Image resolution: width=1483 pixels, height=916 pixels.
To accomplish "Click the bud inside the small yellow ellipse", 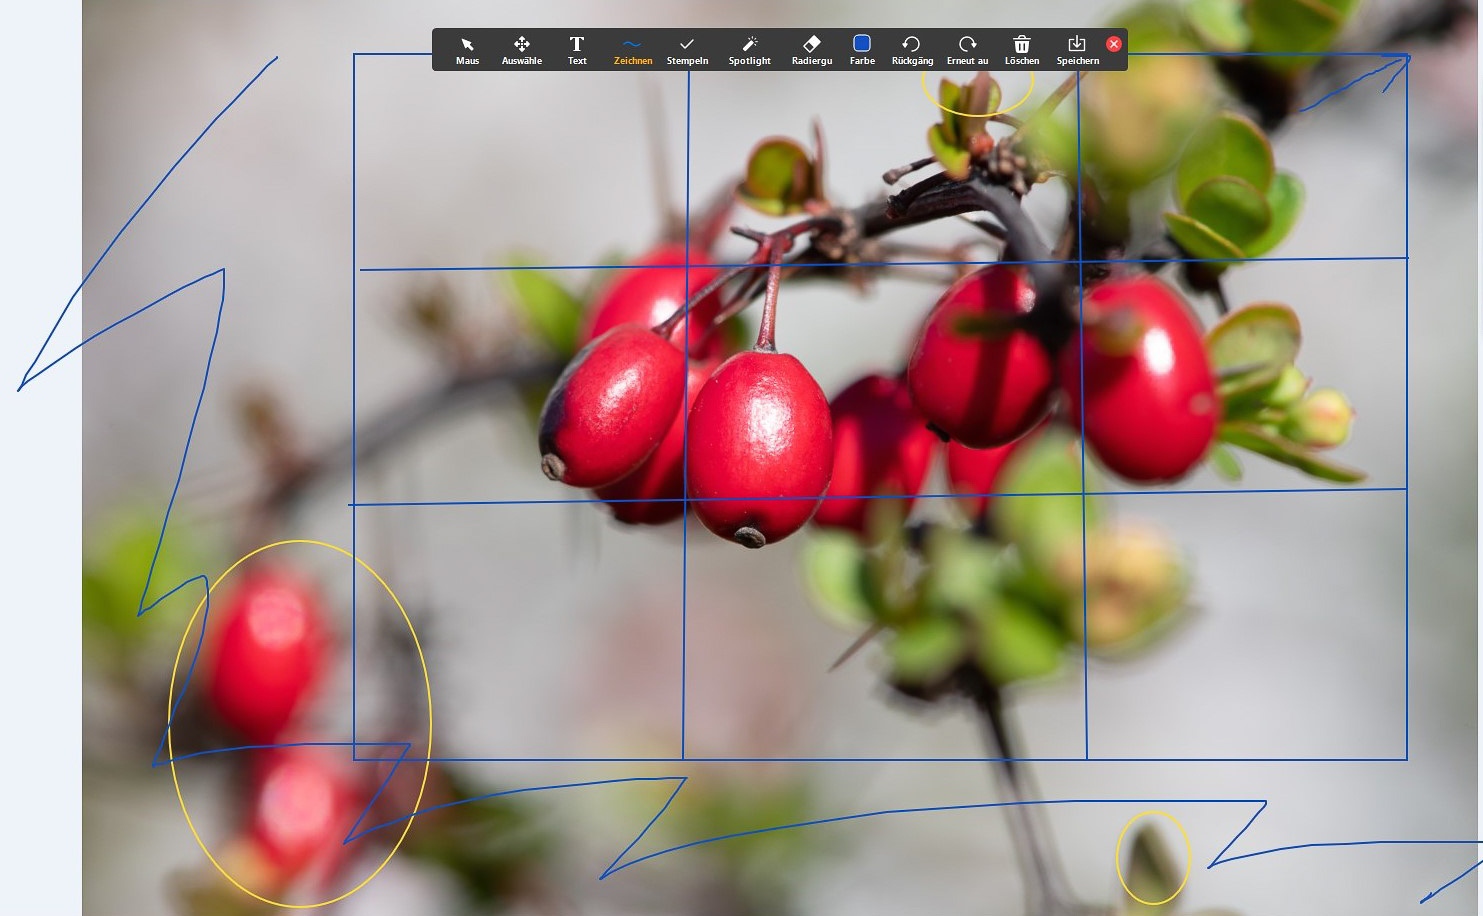I will pos(1152,862).
